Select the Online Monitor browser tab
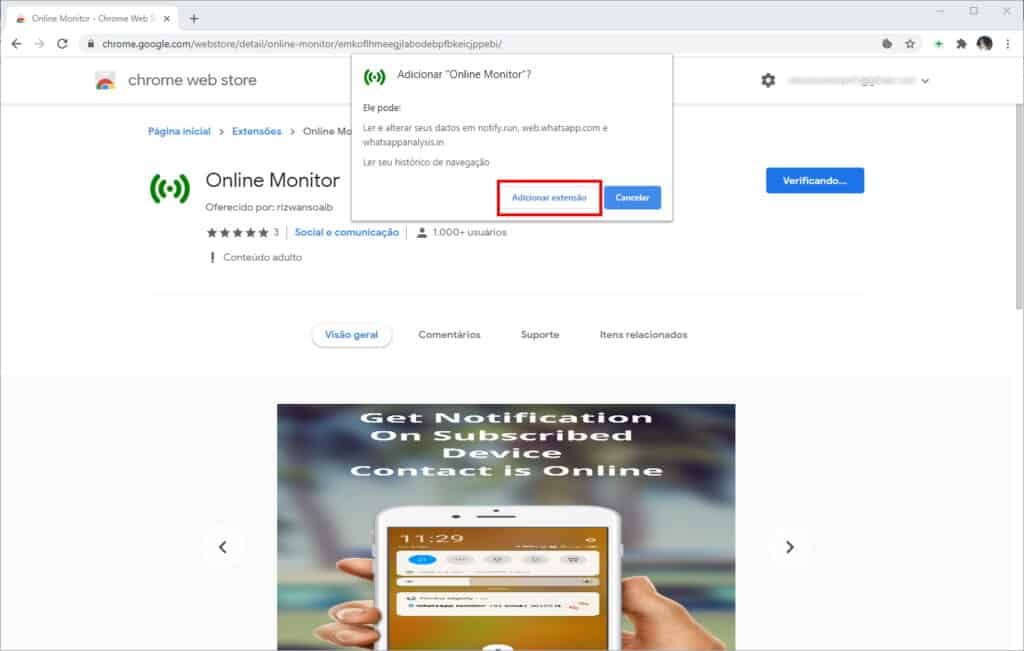The height and width of the screenshot is (651, 1024). click(x=91, y=18)
